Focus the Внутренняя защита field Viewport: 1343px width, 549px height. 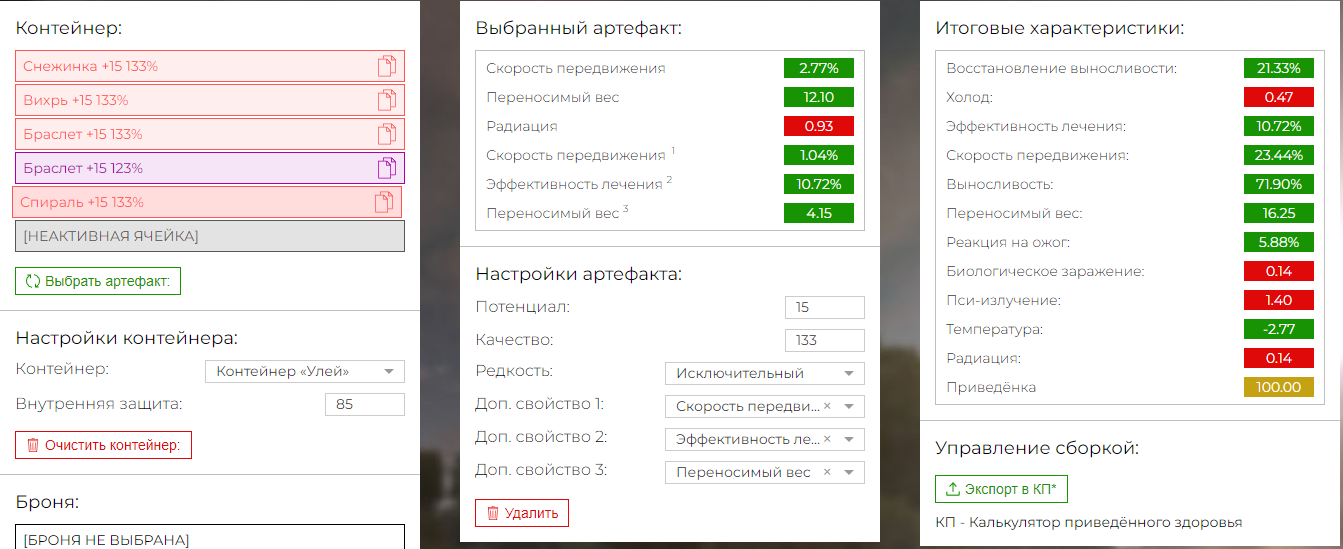click(365, 405)
